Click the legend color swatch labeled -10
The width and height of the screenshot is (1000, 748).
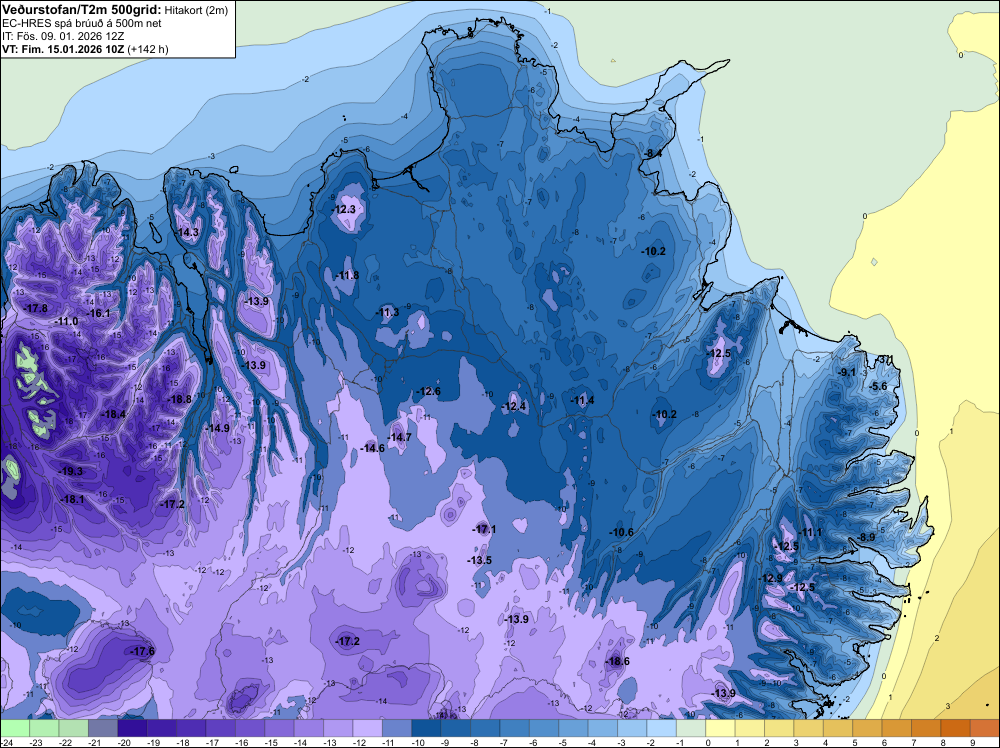[426, 728]
